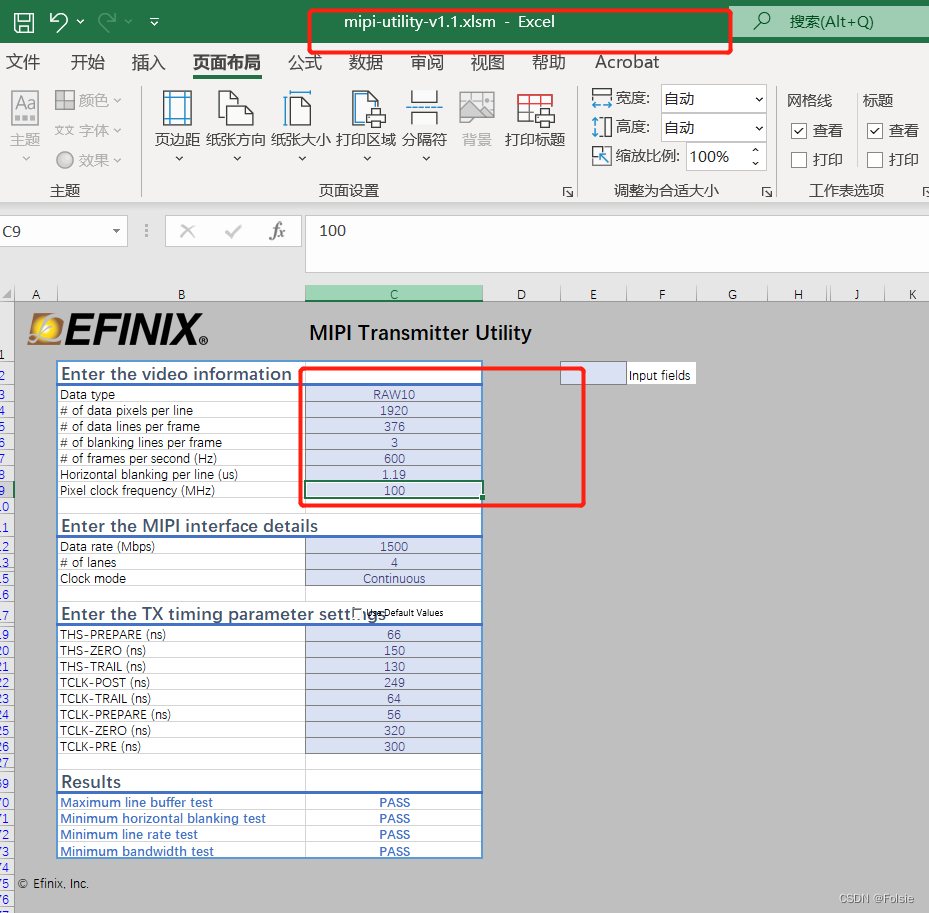Click the 分隔符 breaks icon

[x=425, y=108]
